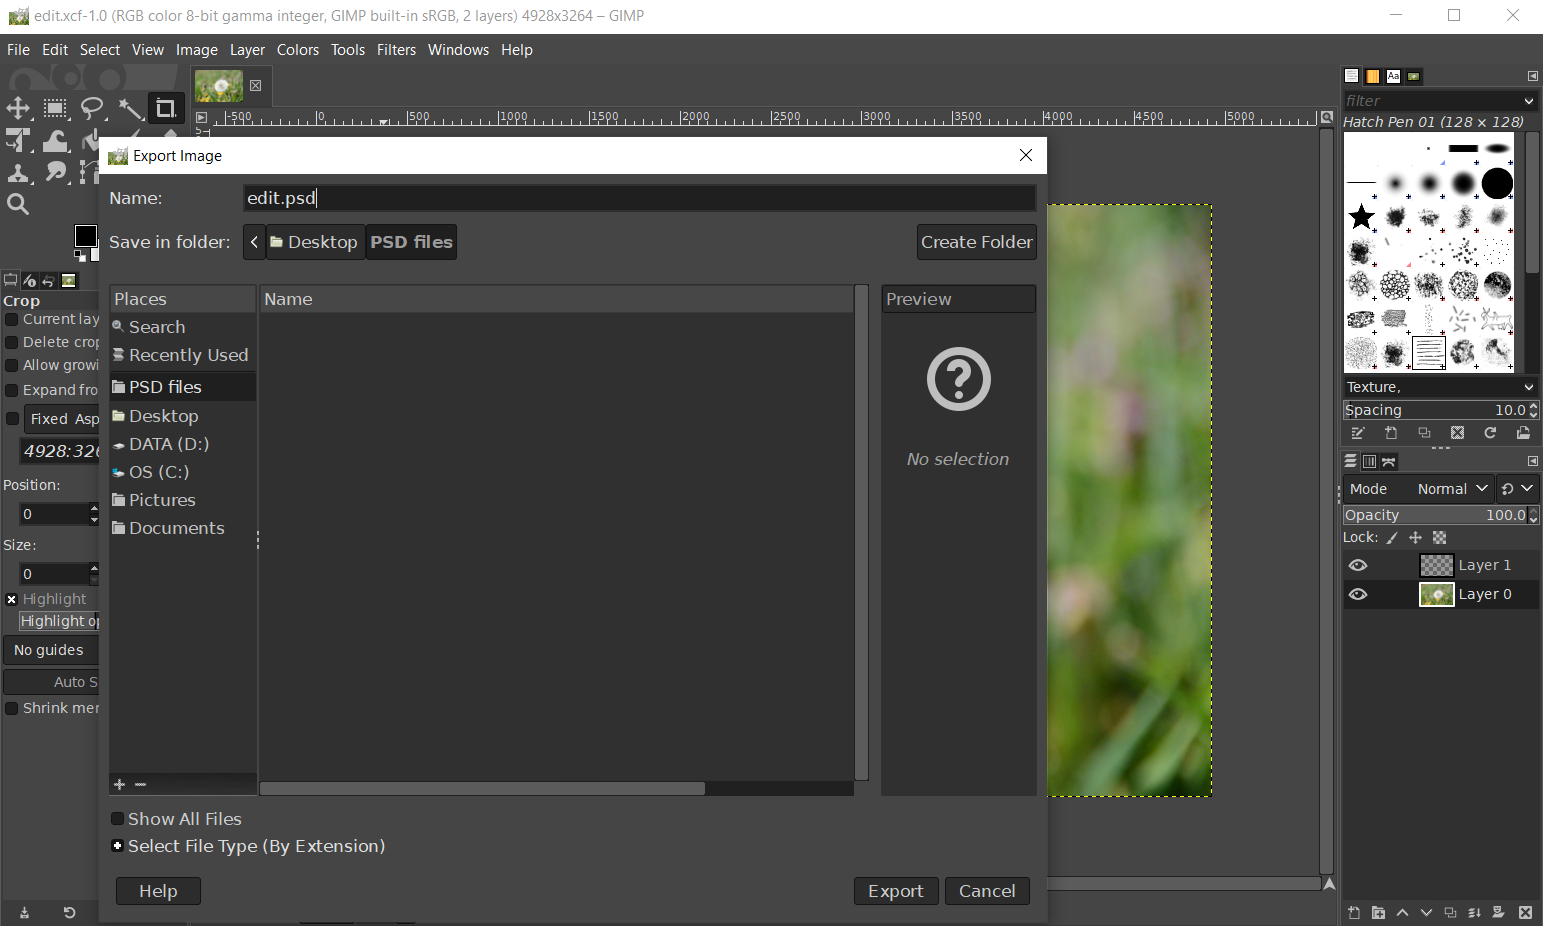Open the Colors menu
This screenshot has height=926, width=1543.
(x=297, y=50)
